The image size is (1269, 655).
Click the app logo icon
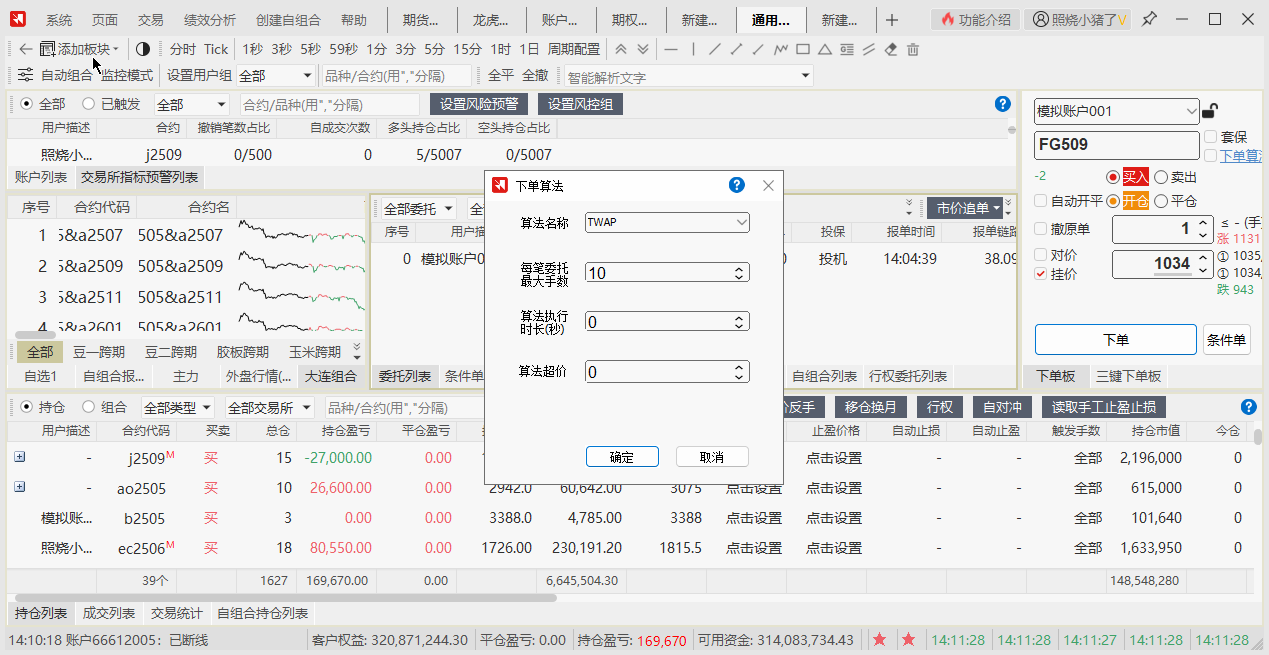tap(20, 20)
